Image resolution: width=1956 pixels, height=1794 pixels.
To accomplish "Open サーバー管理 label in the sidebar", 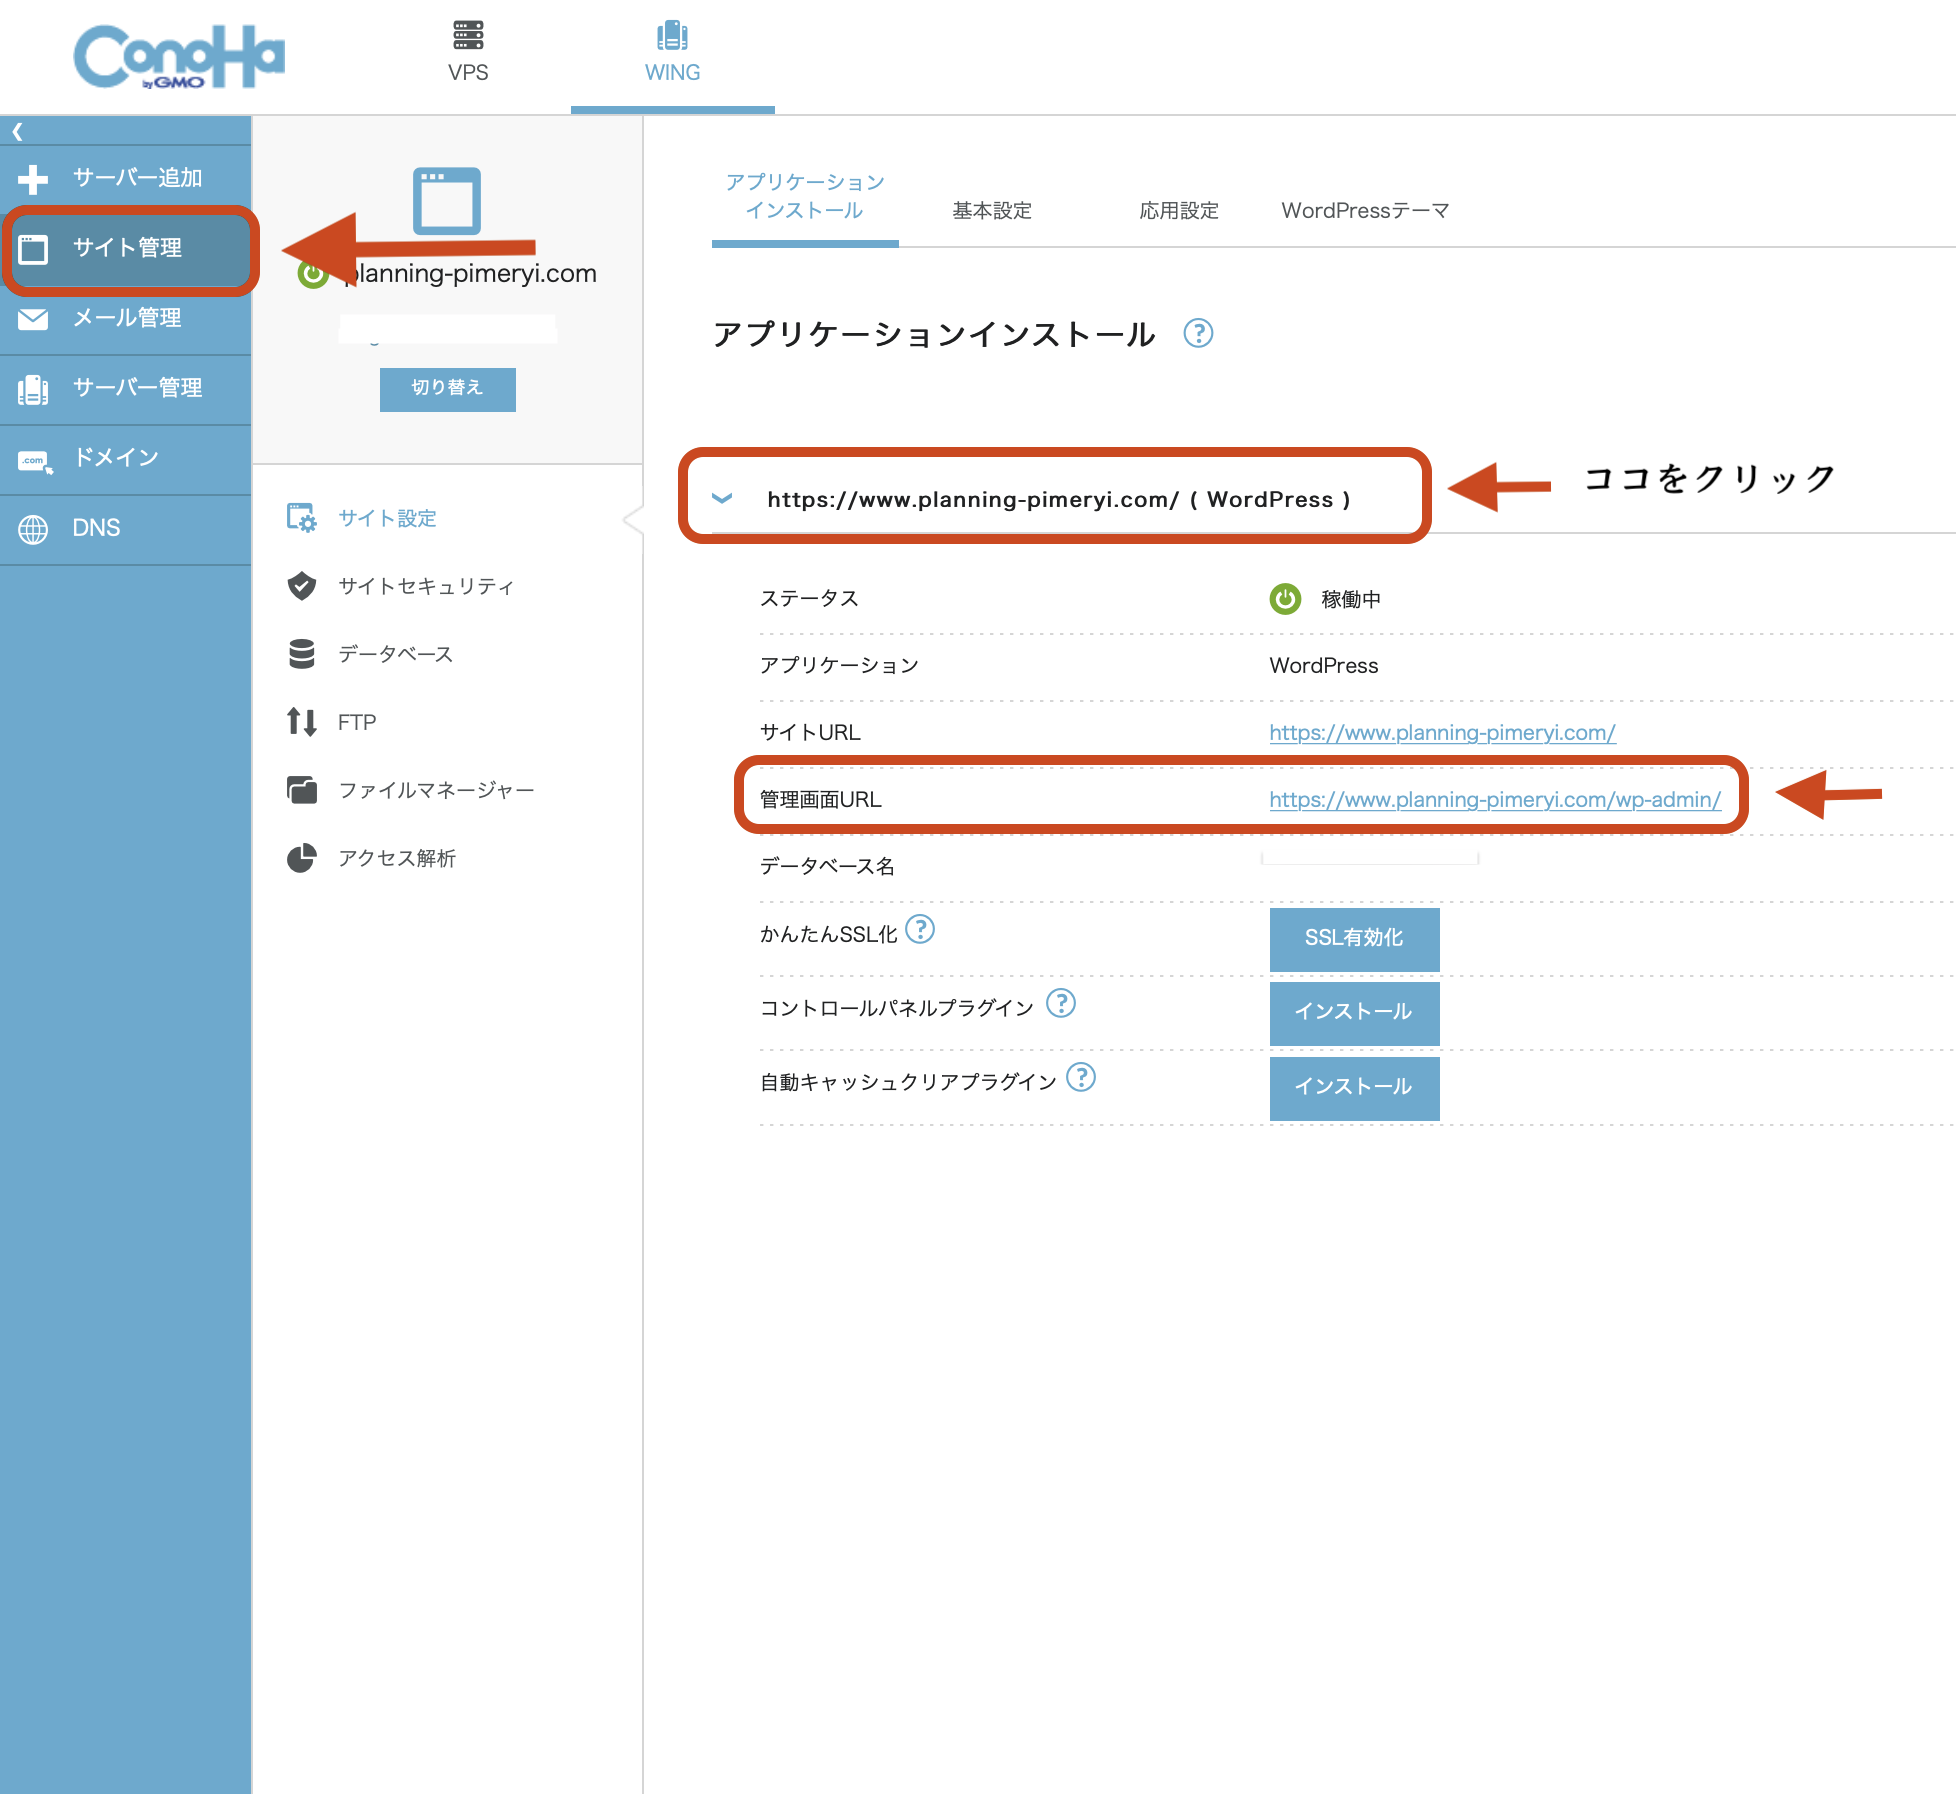I will (137, 388).
